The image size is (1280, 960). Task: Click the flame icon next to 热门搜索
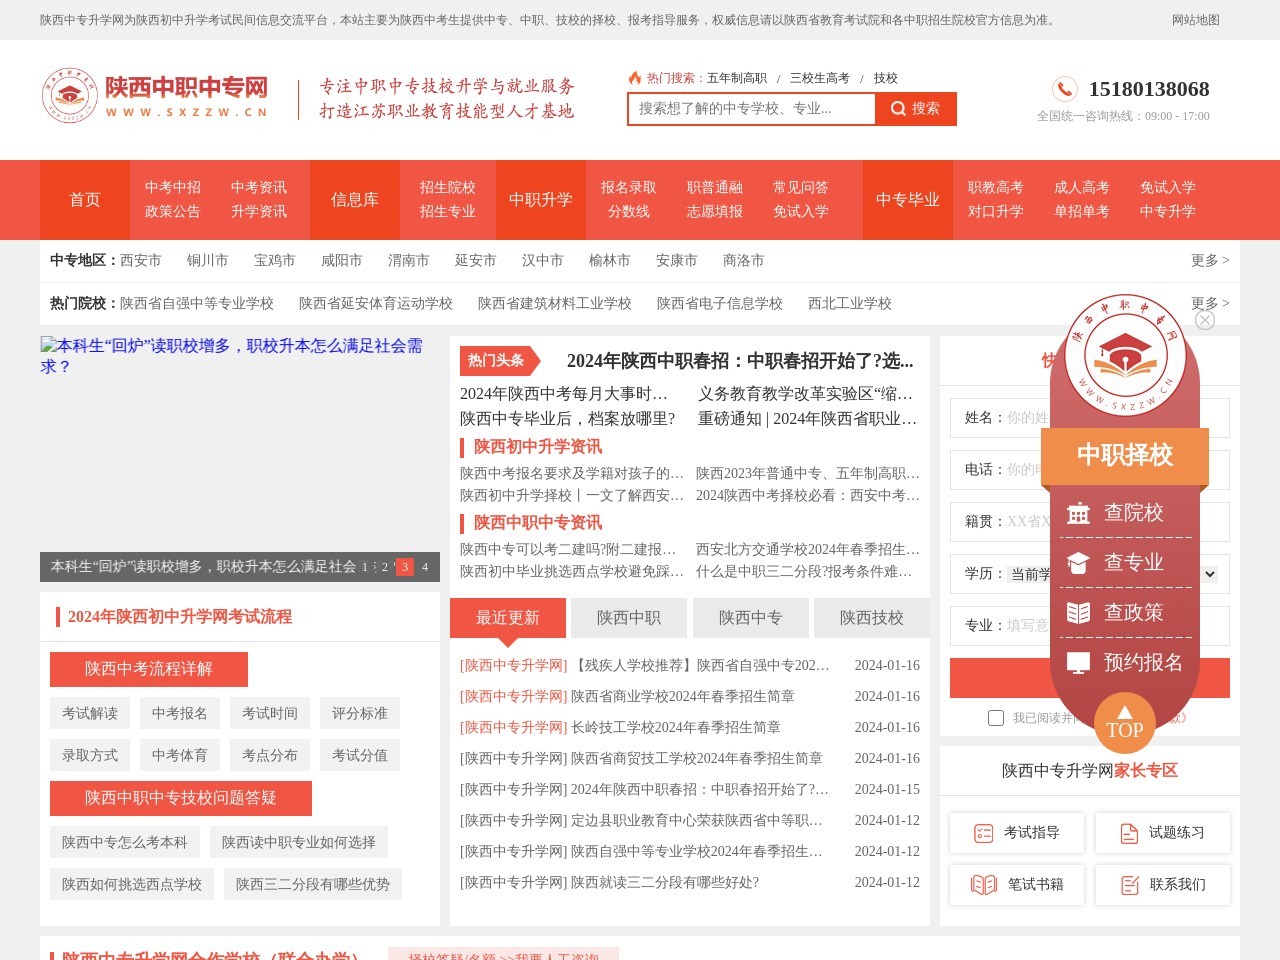click(634, 78)
